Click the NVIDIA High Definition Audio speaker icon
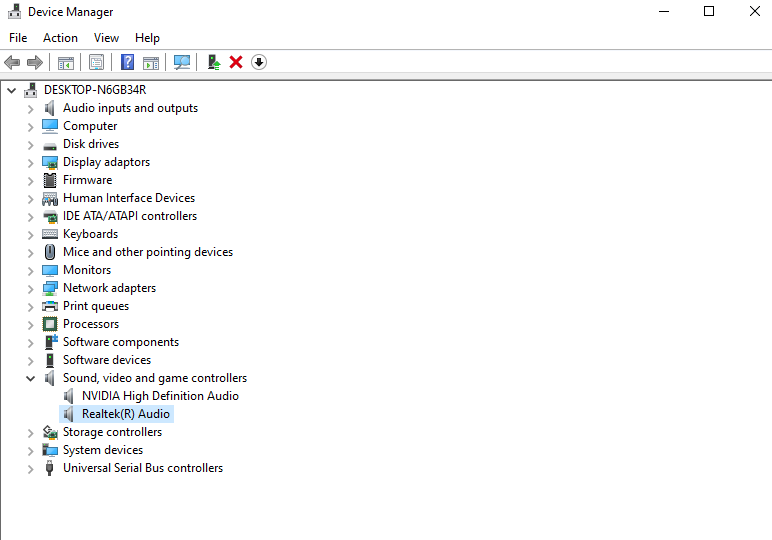 click(x=68, y=396)
